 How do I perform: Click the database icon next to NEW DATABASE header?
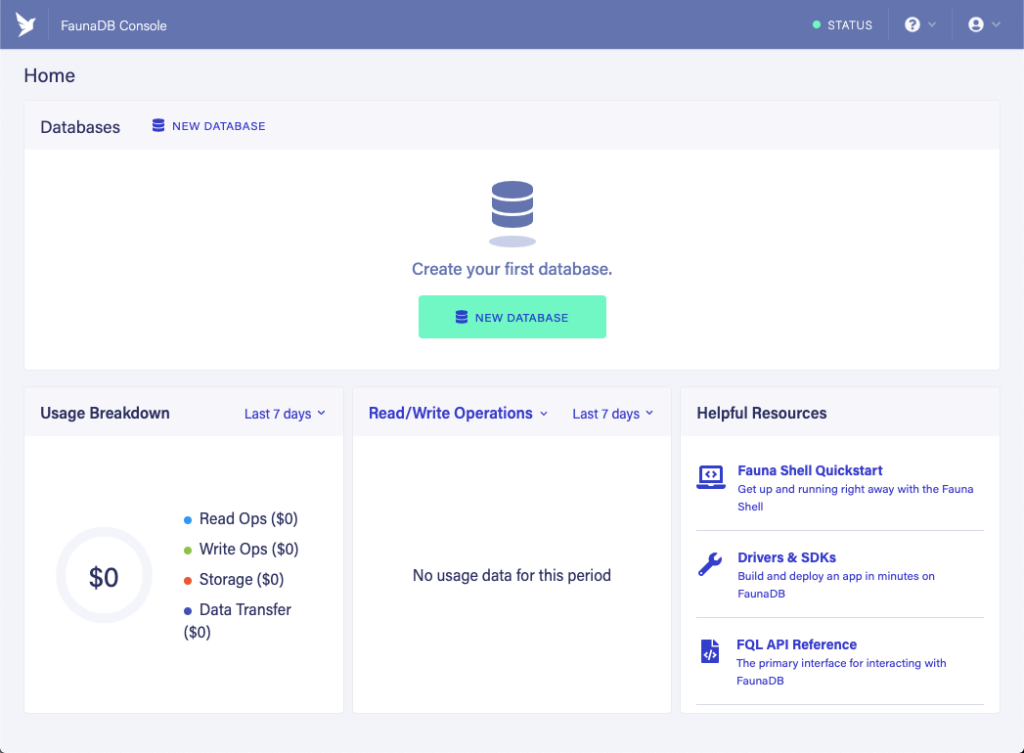click(157, 125)
